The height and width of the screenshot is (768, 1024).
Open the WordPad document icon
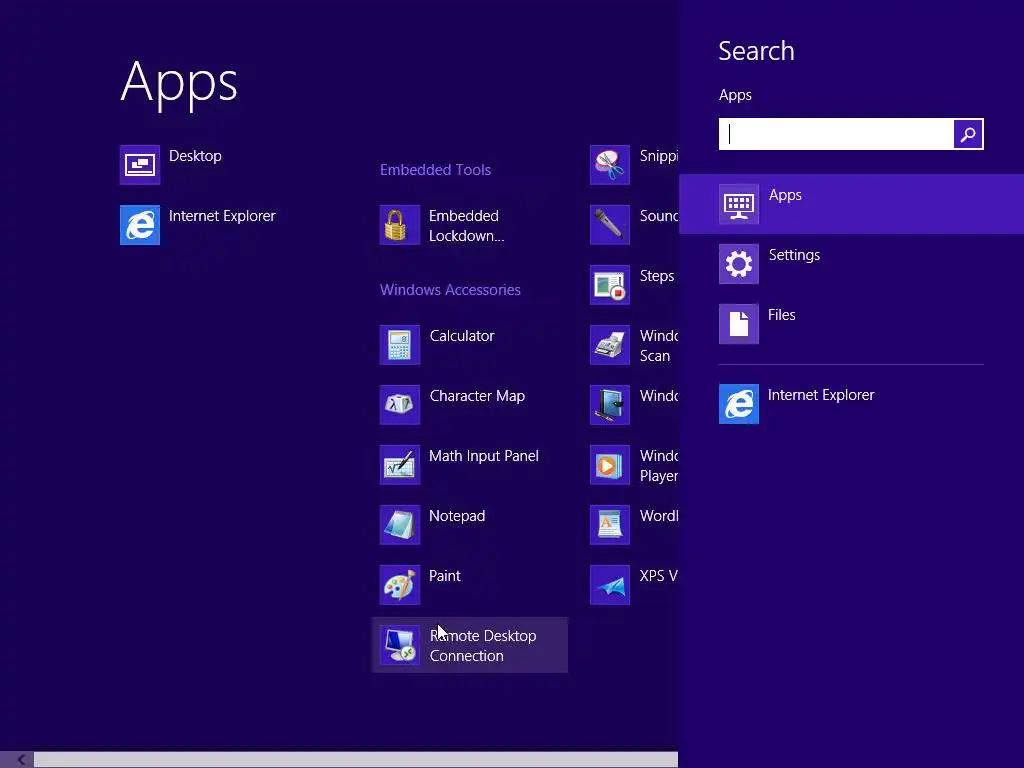[x=610, y=525]
